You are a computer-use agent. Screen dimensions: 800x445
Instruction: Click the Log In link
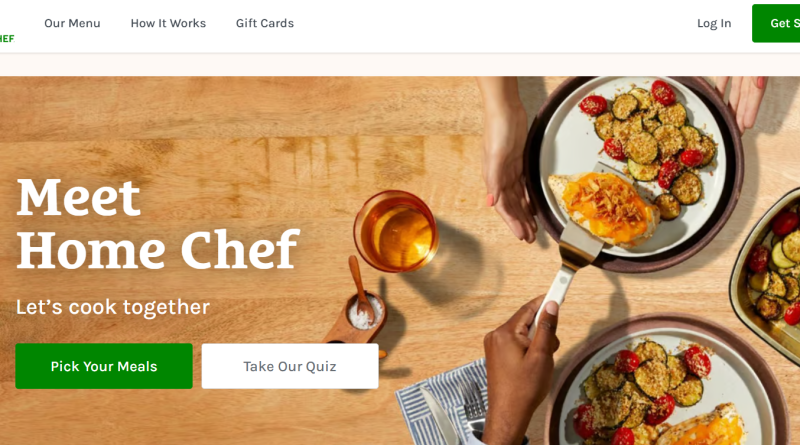coord(714,23)
